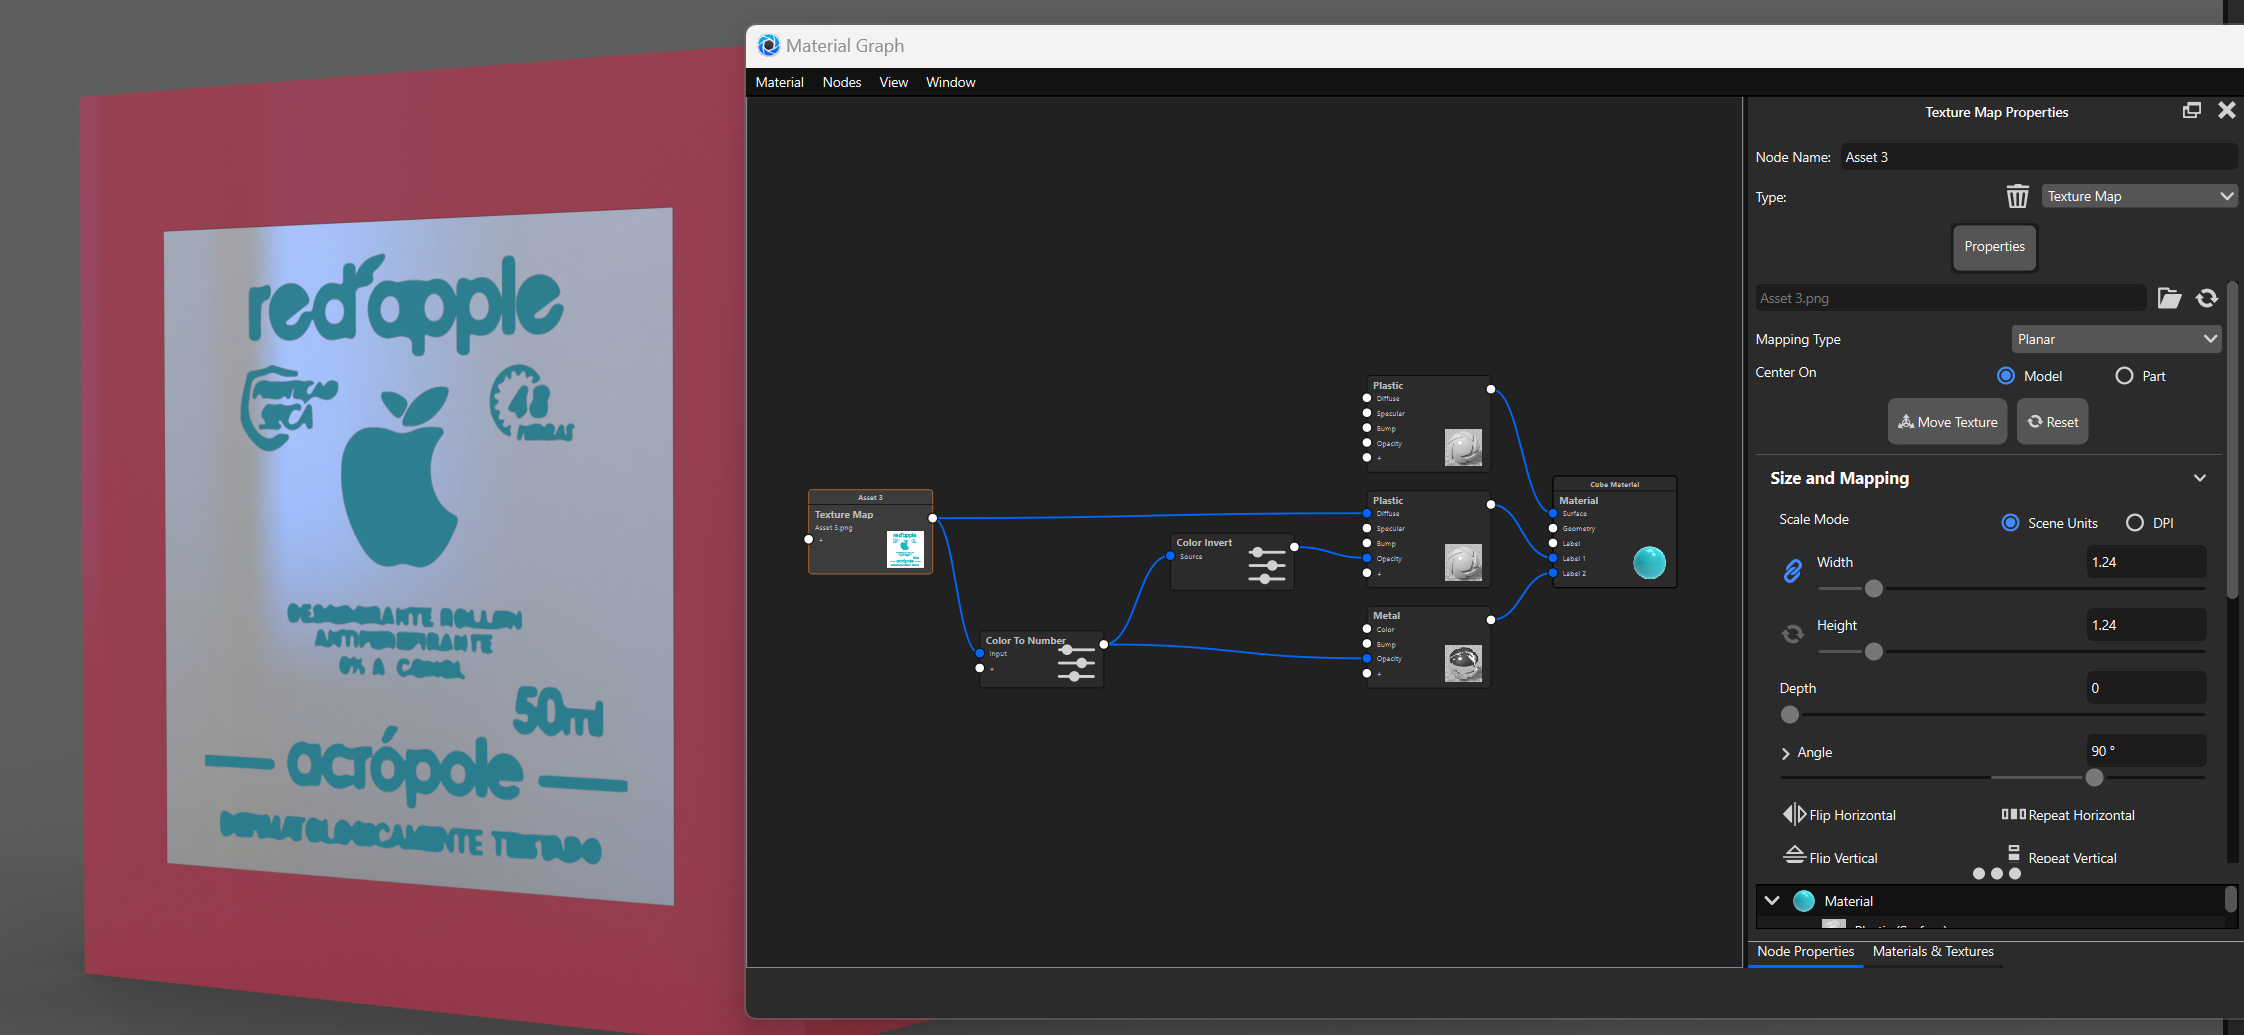The image size is (2244, 1035).
Task: Click the Color Invert Source input socket
Action: tap(1170, 556)
